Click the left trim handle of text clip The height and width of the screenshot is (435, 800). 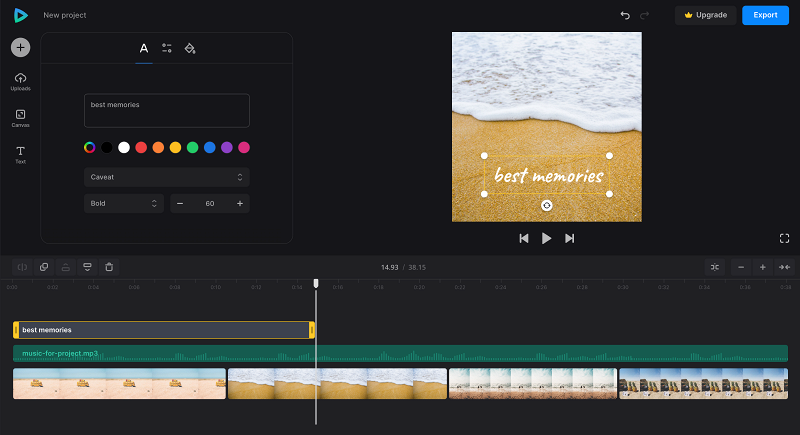(x=16, y=330)
